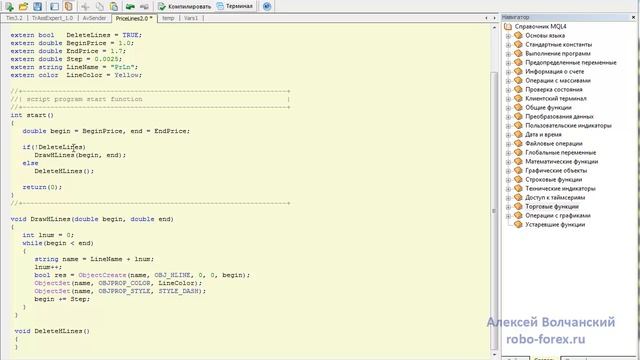
Task: Expand the Общие функции tree node
Action: [508, 108]
